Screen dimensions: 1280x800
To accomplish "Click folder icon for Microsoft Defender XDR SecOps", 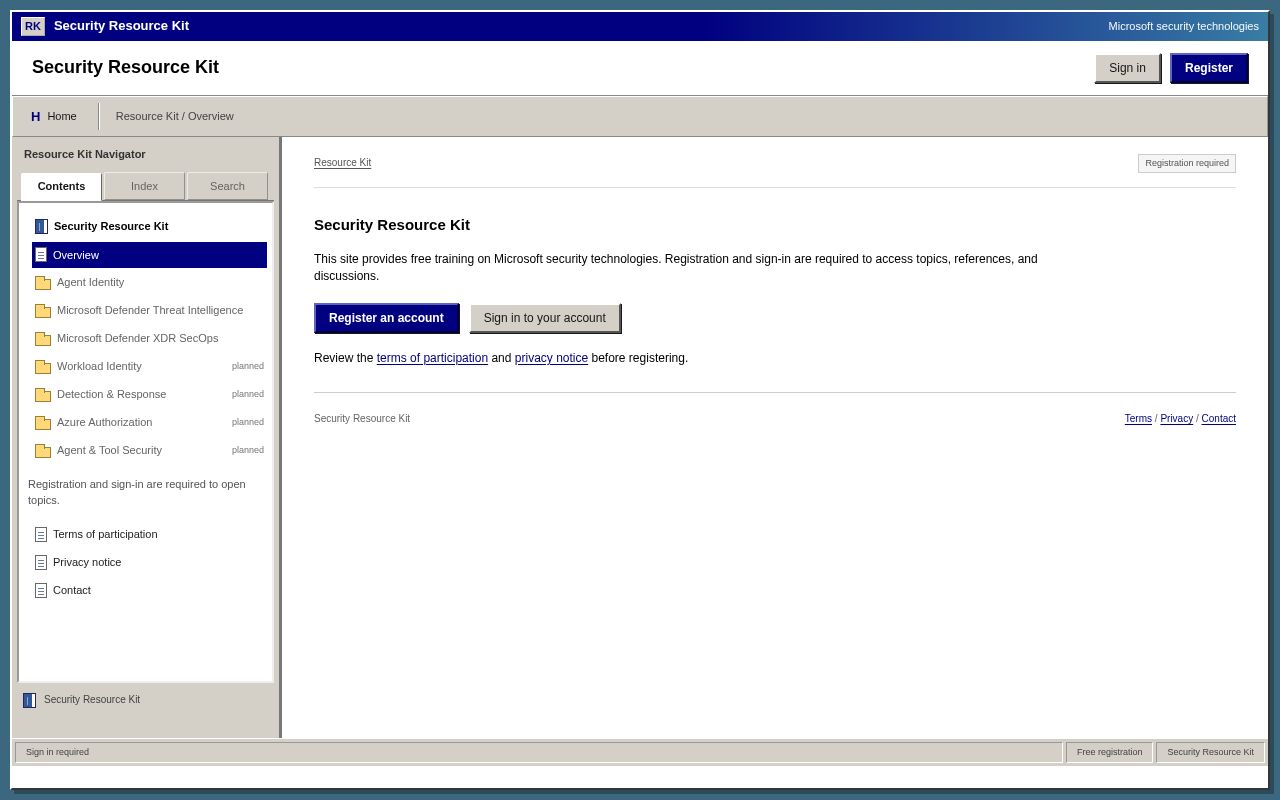I will point(43,339).
